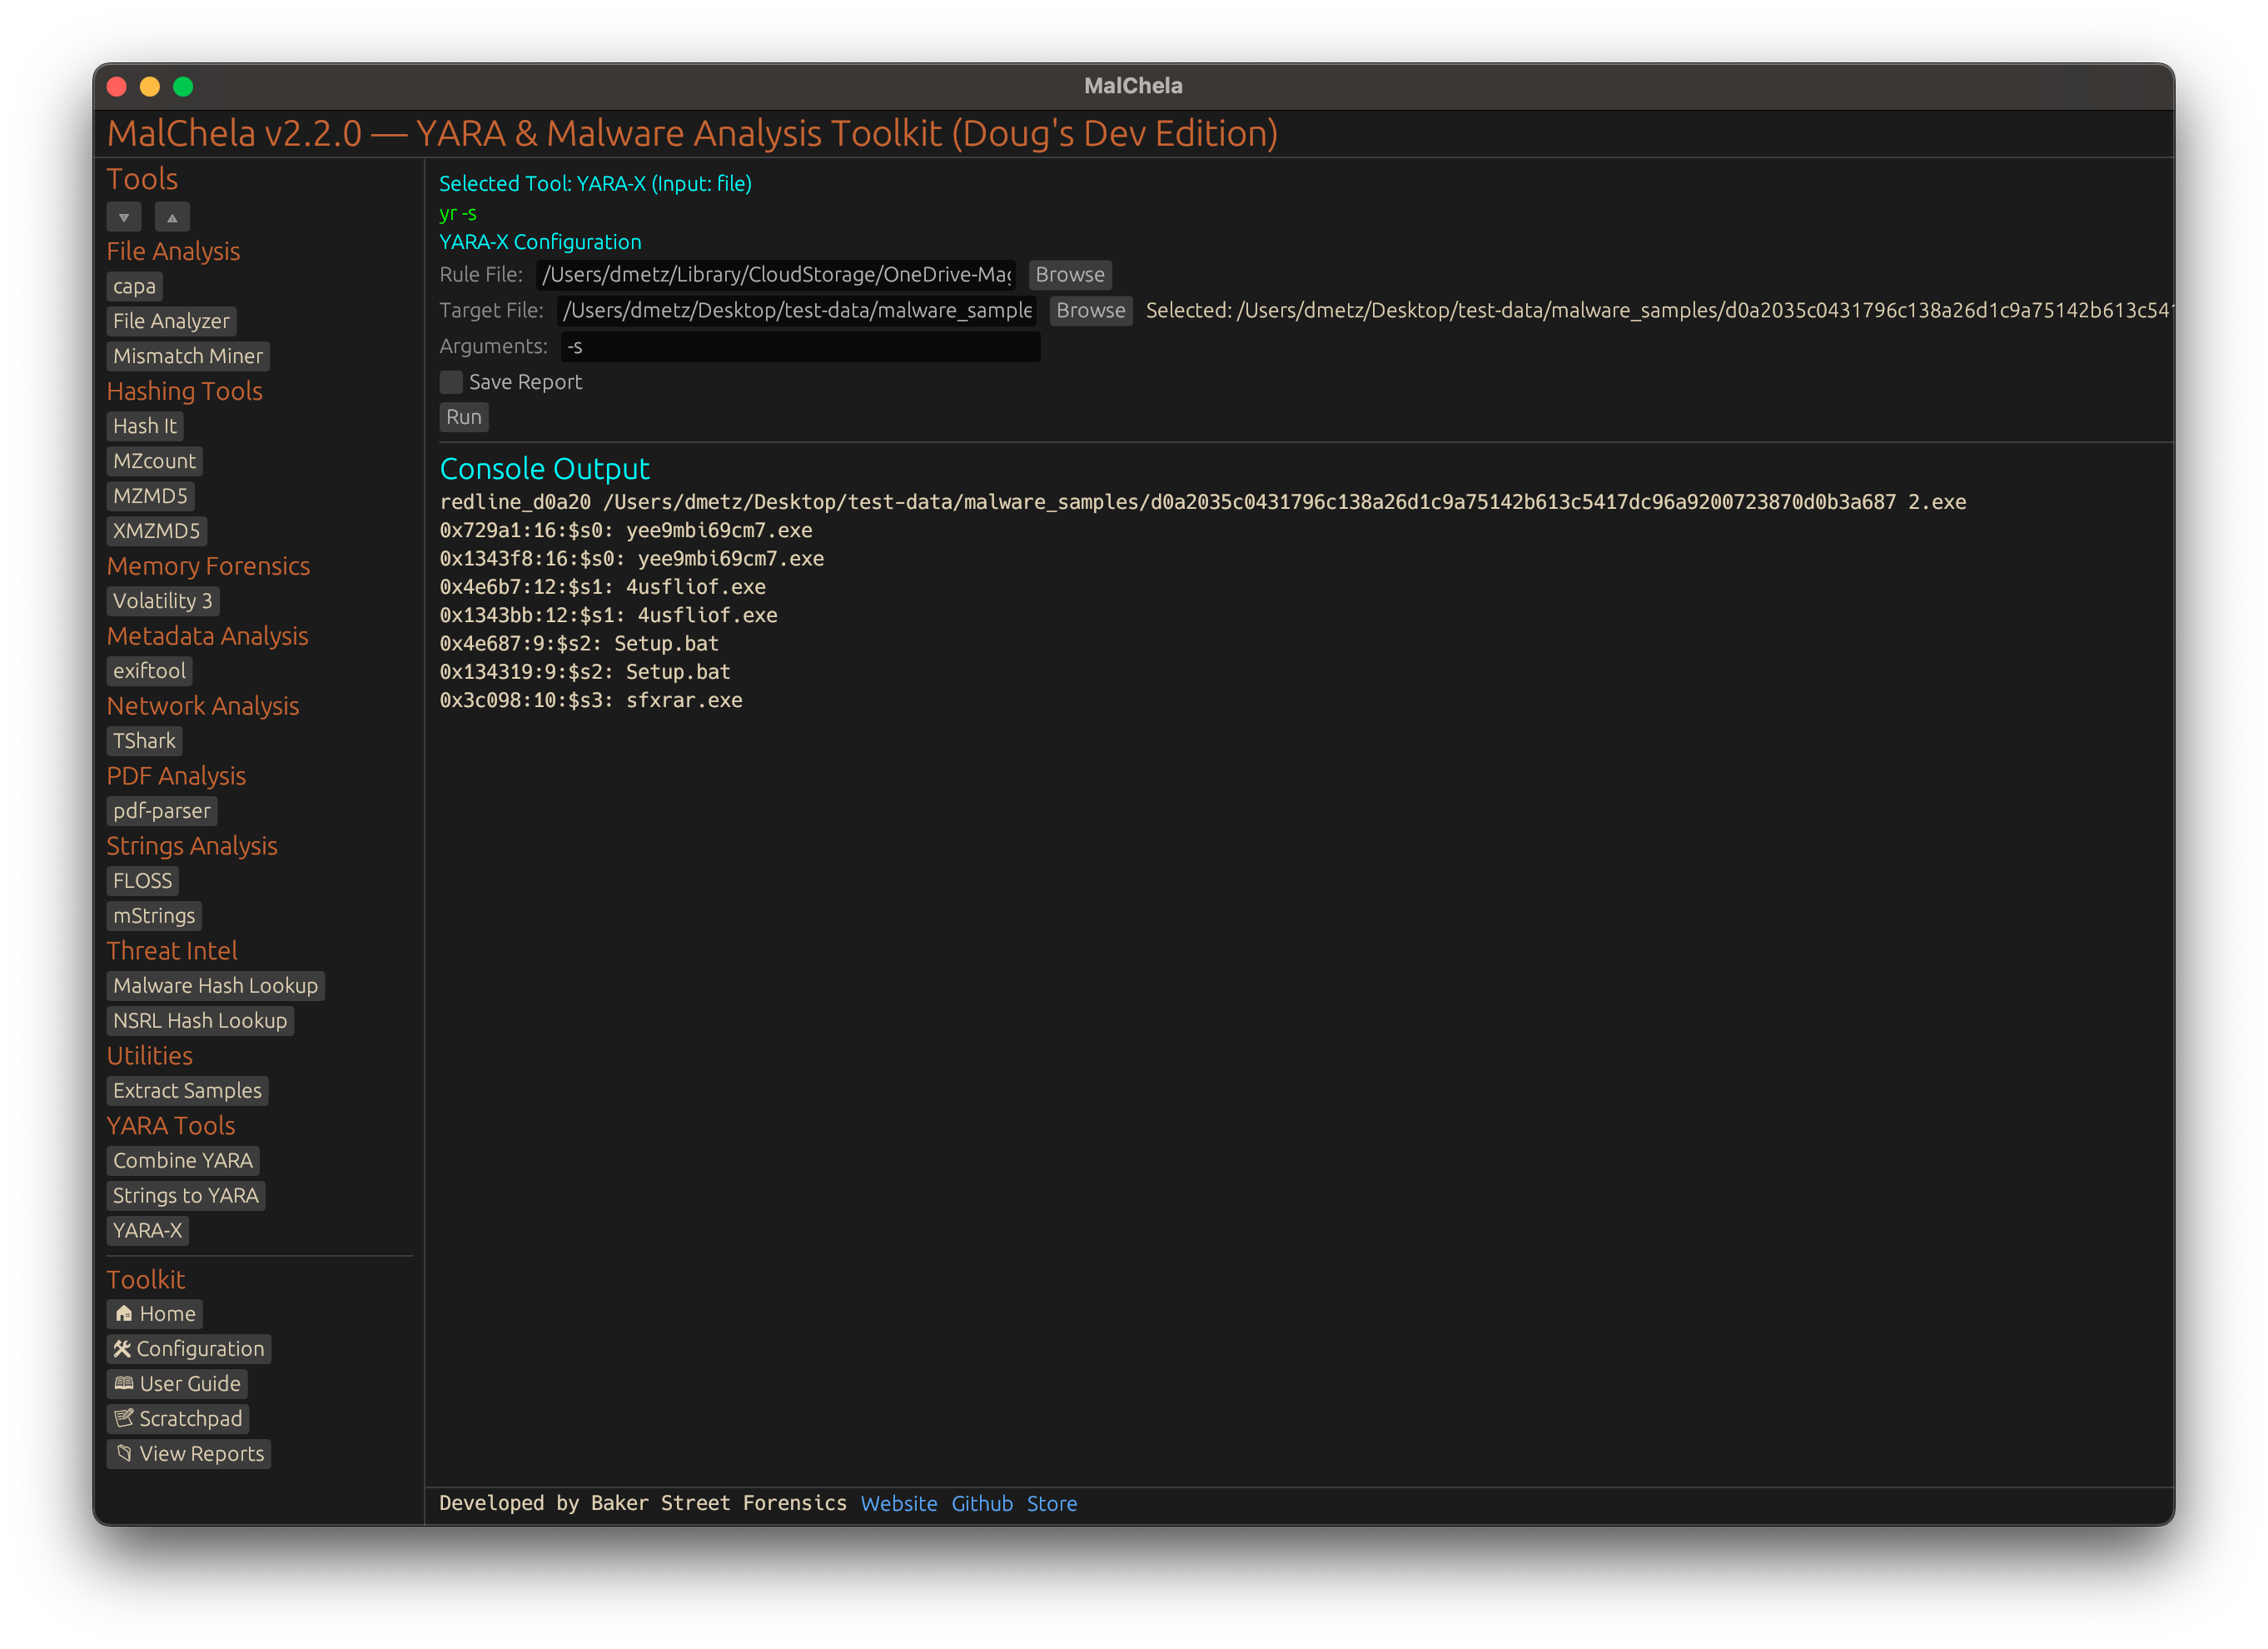2268x1649 pixels.
Task: Select the File Analyzer tool
Action: 171,322
